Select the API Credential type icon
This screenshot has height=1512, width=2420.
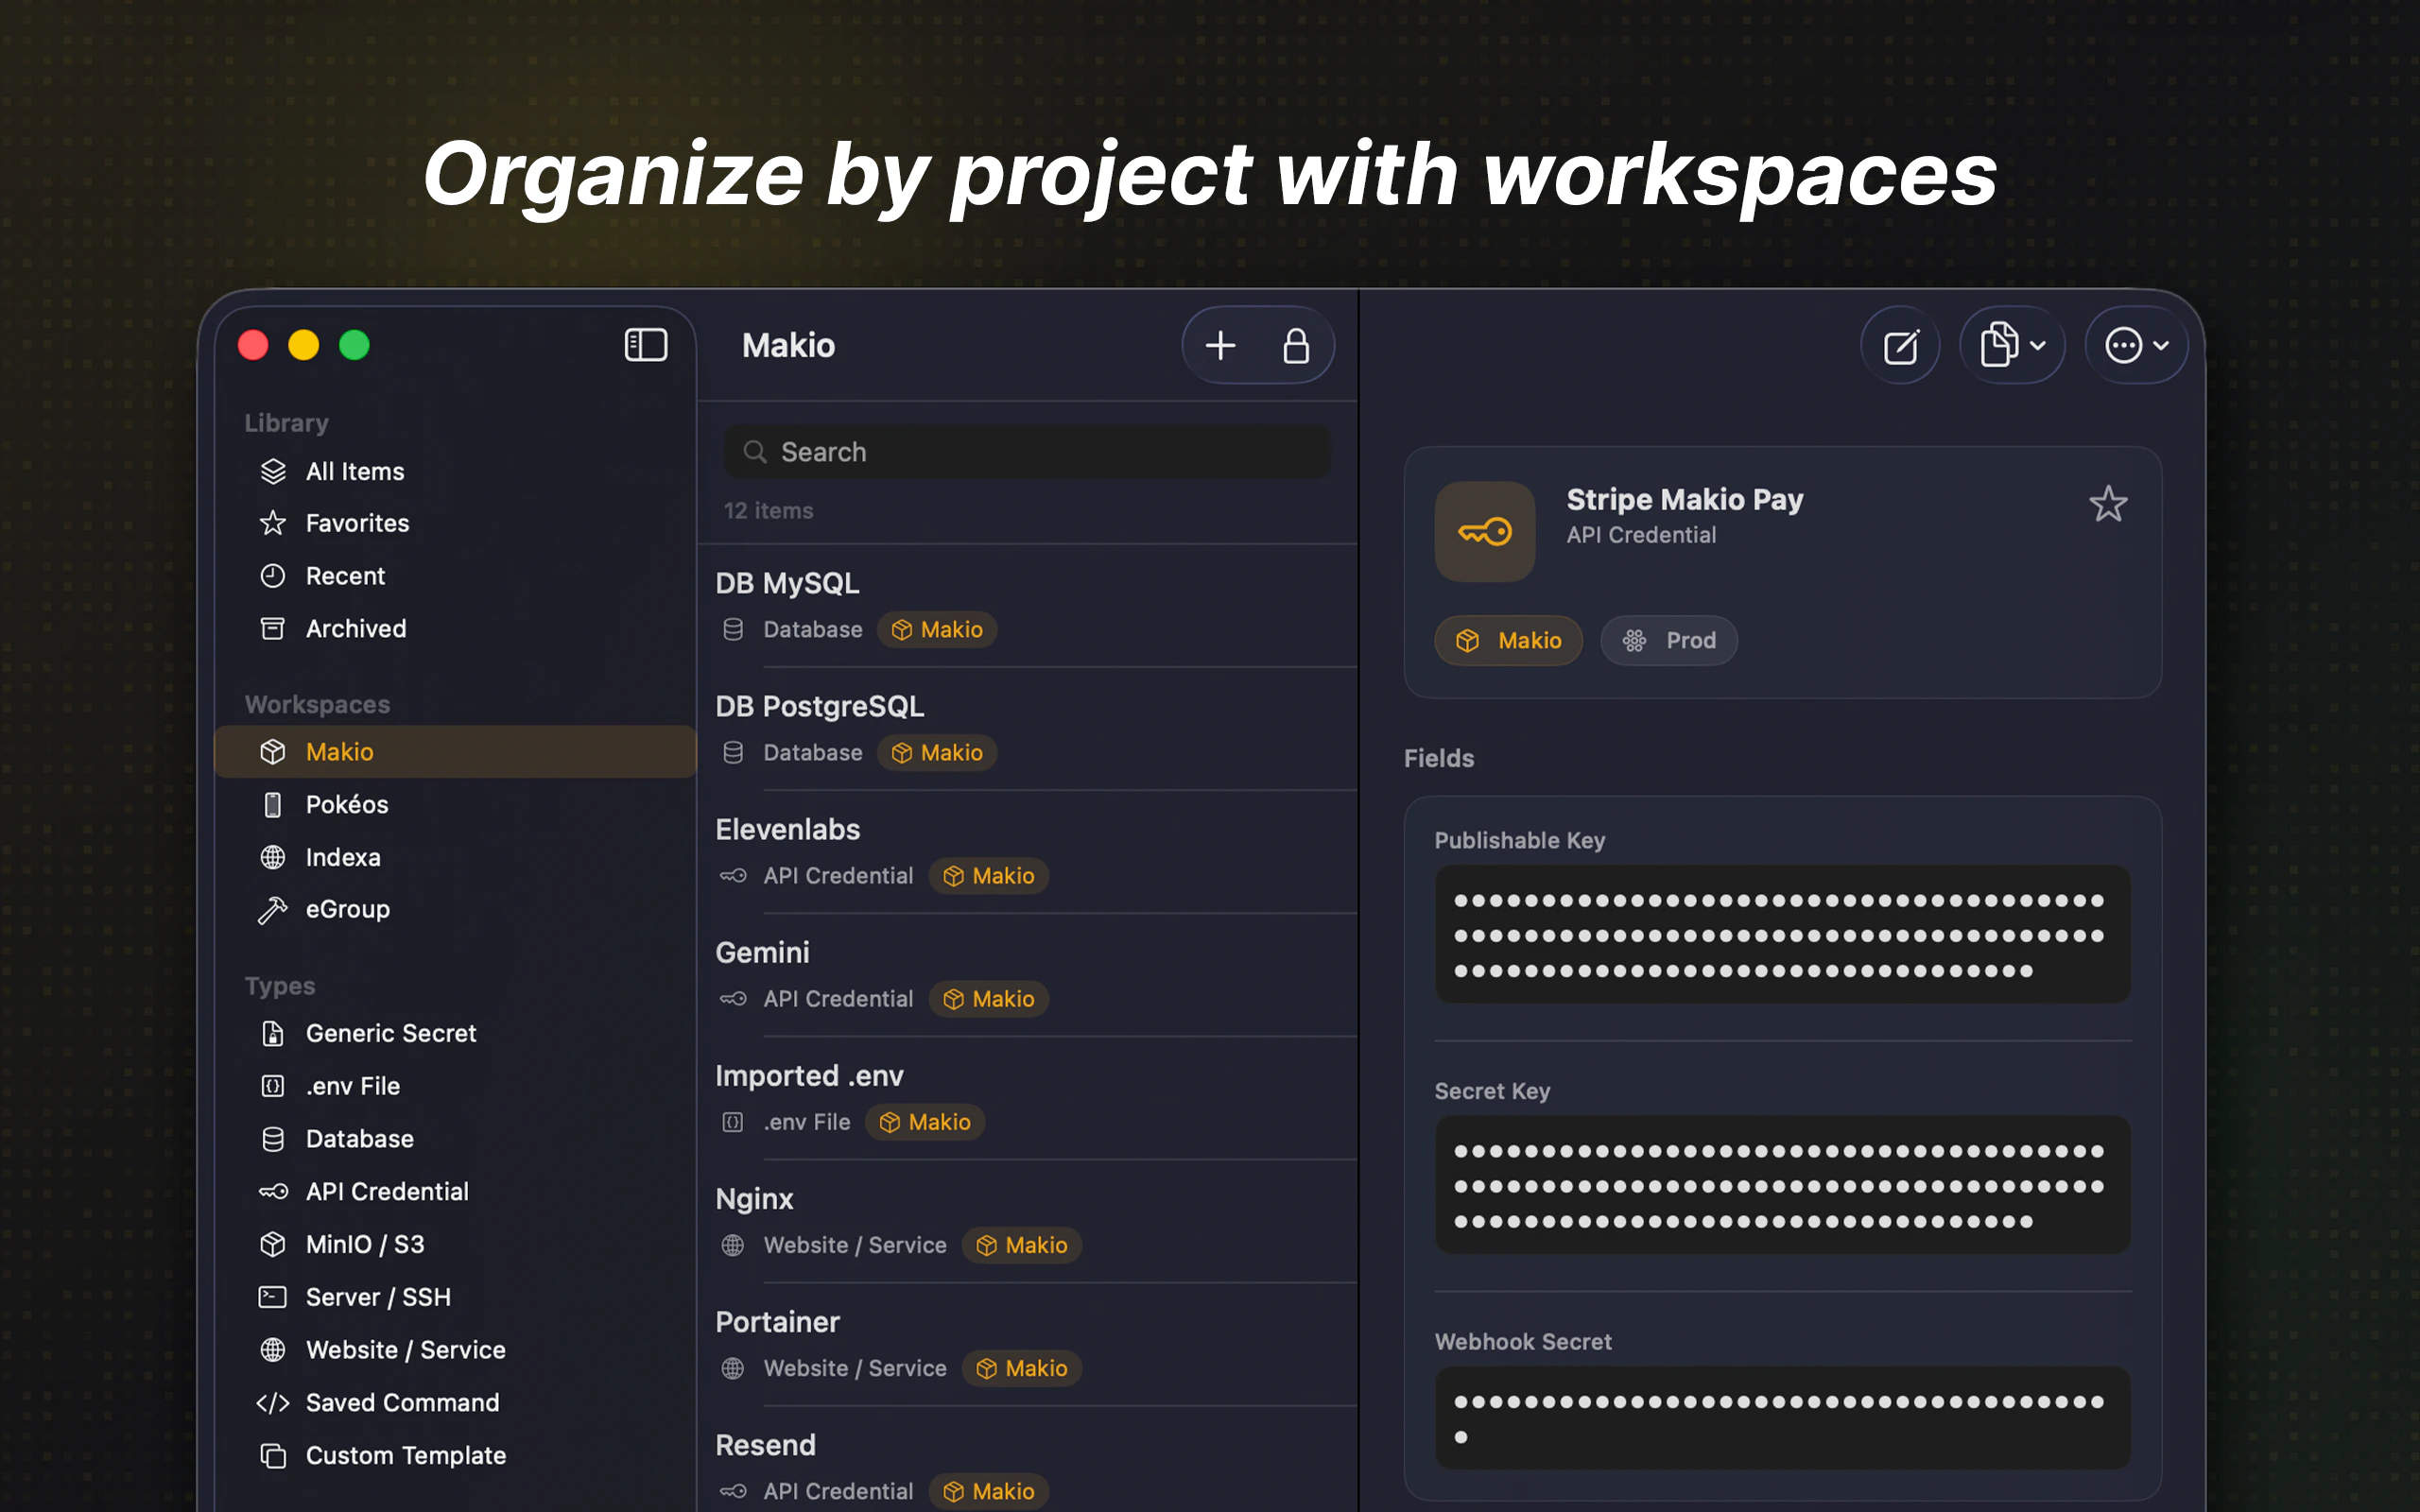pos(273,1191)
